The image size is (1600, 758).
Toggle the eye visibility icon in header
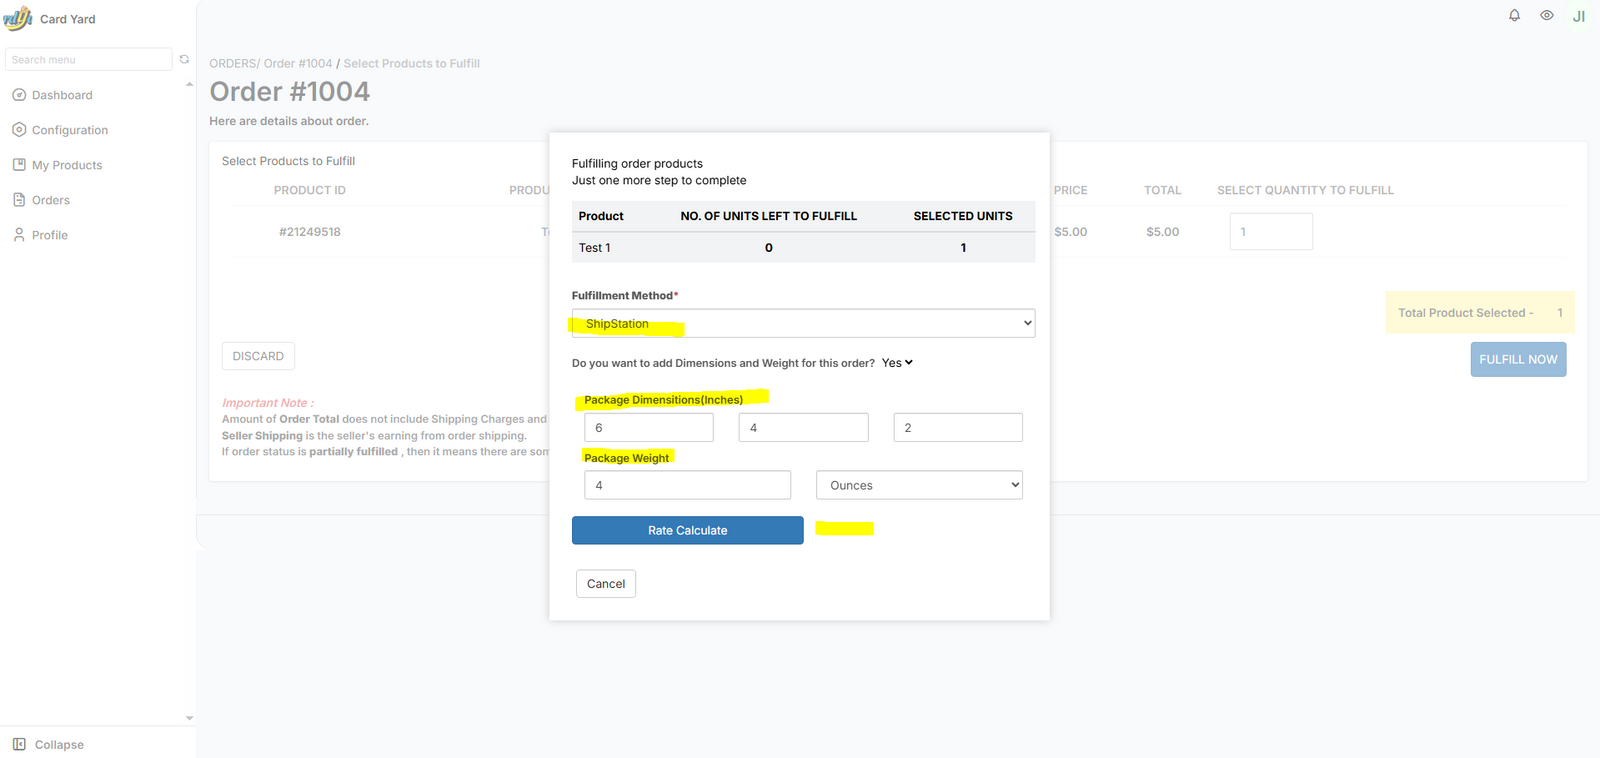pos(1546,15)
